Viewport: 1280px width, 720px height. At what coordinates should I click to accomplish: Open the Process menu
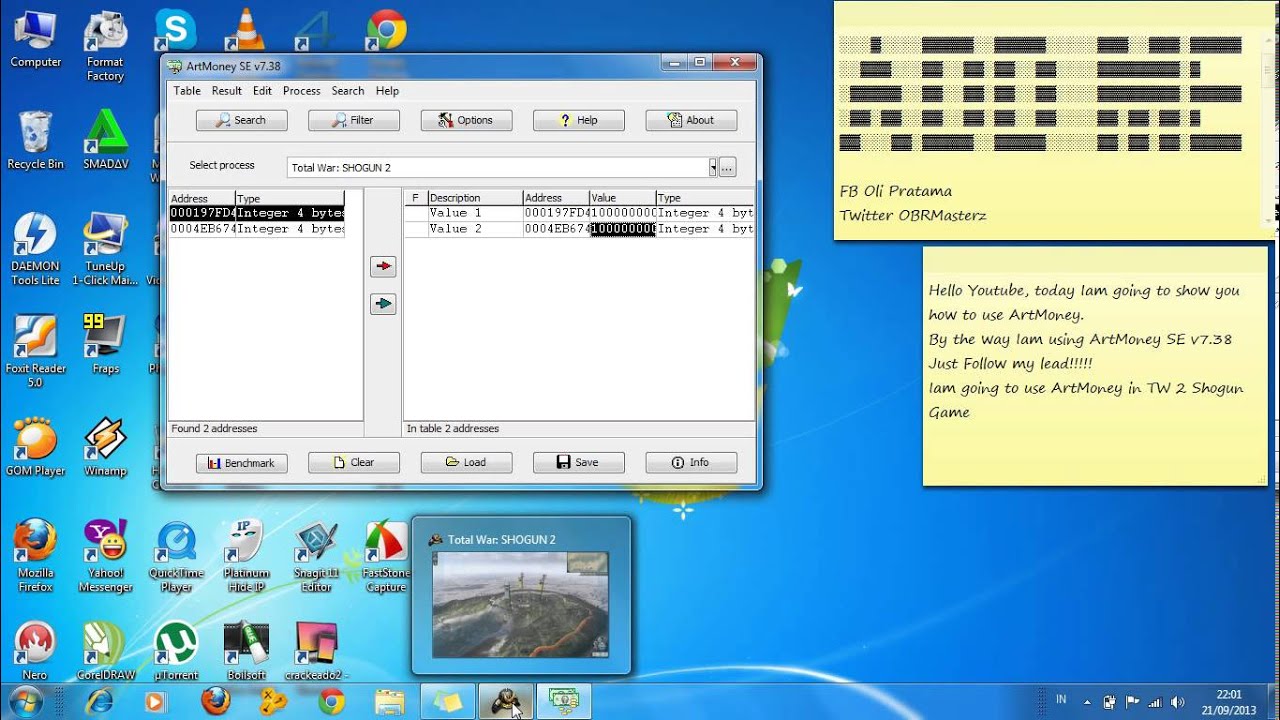coord(301,91)
